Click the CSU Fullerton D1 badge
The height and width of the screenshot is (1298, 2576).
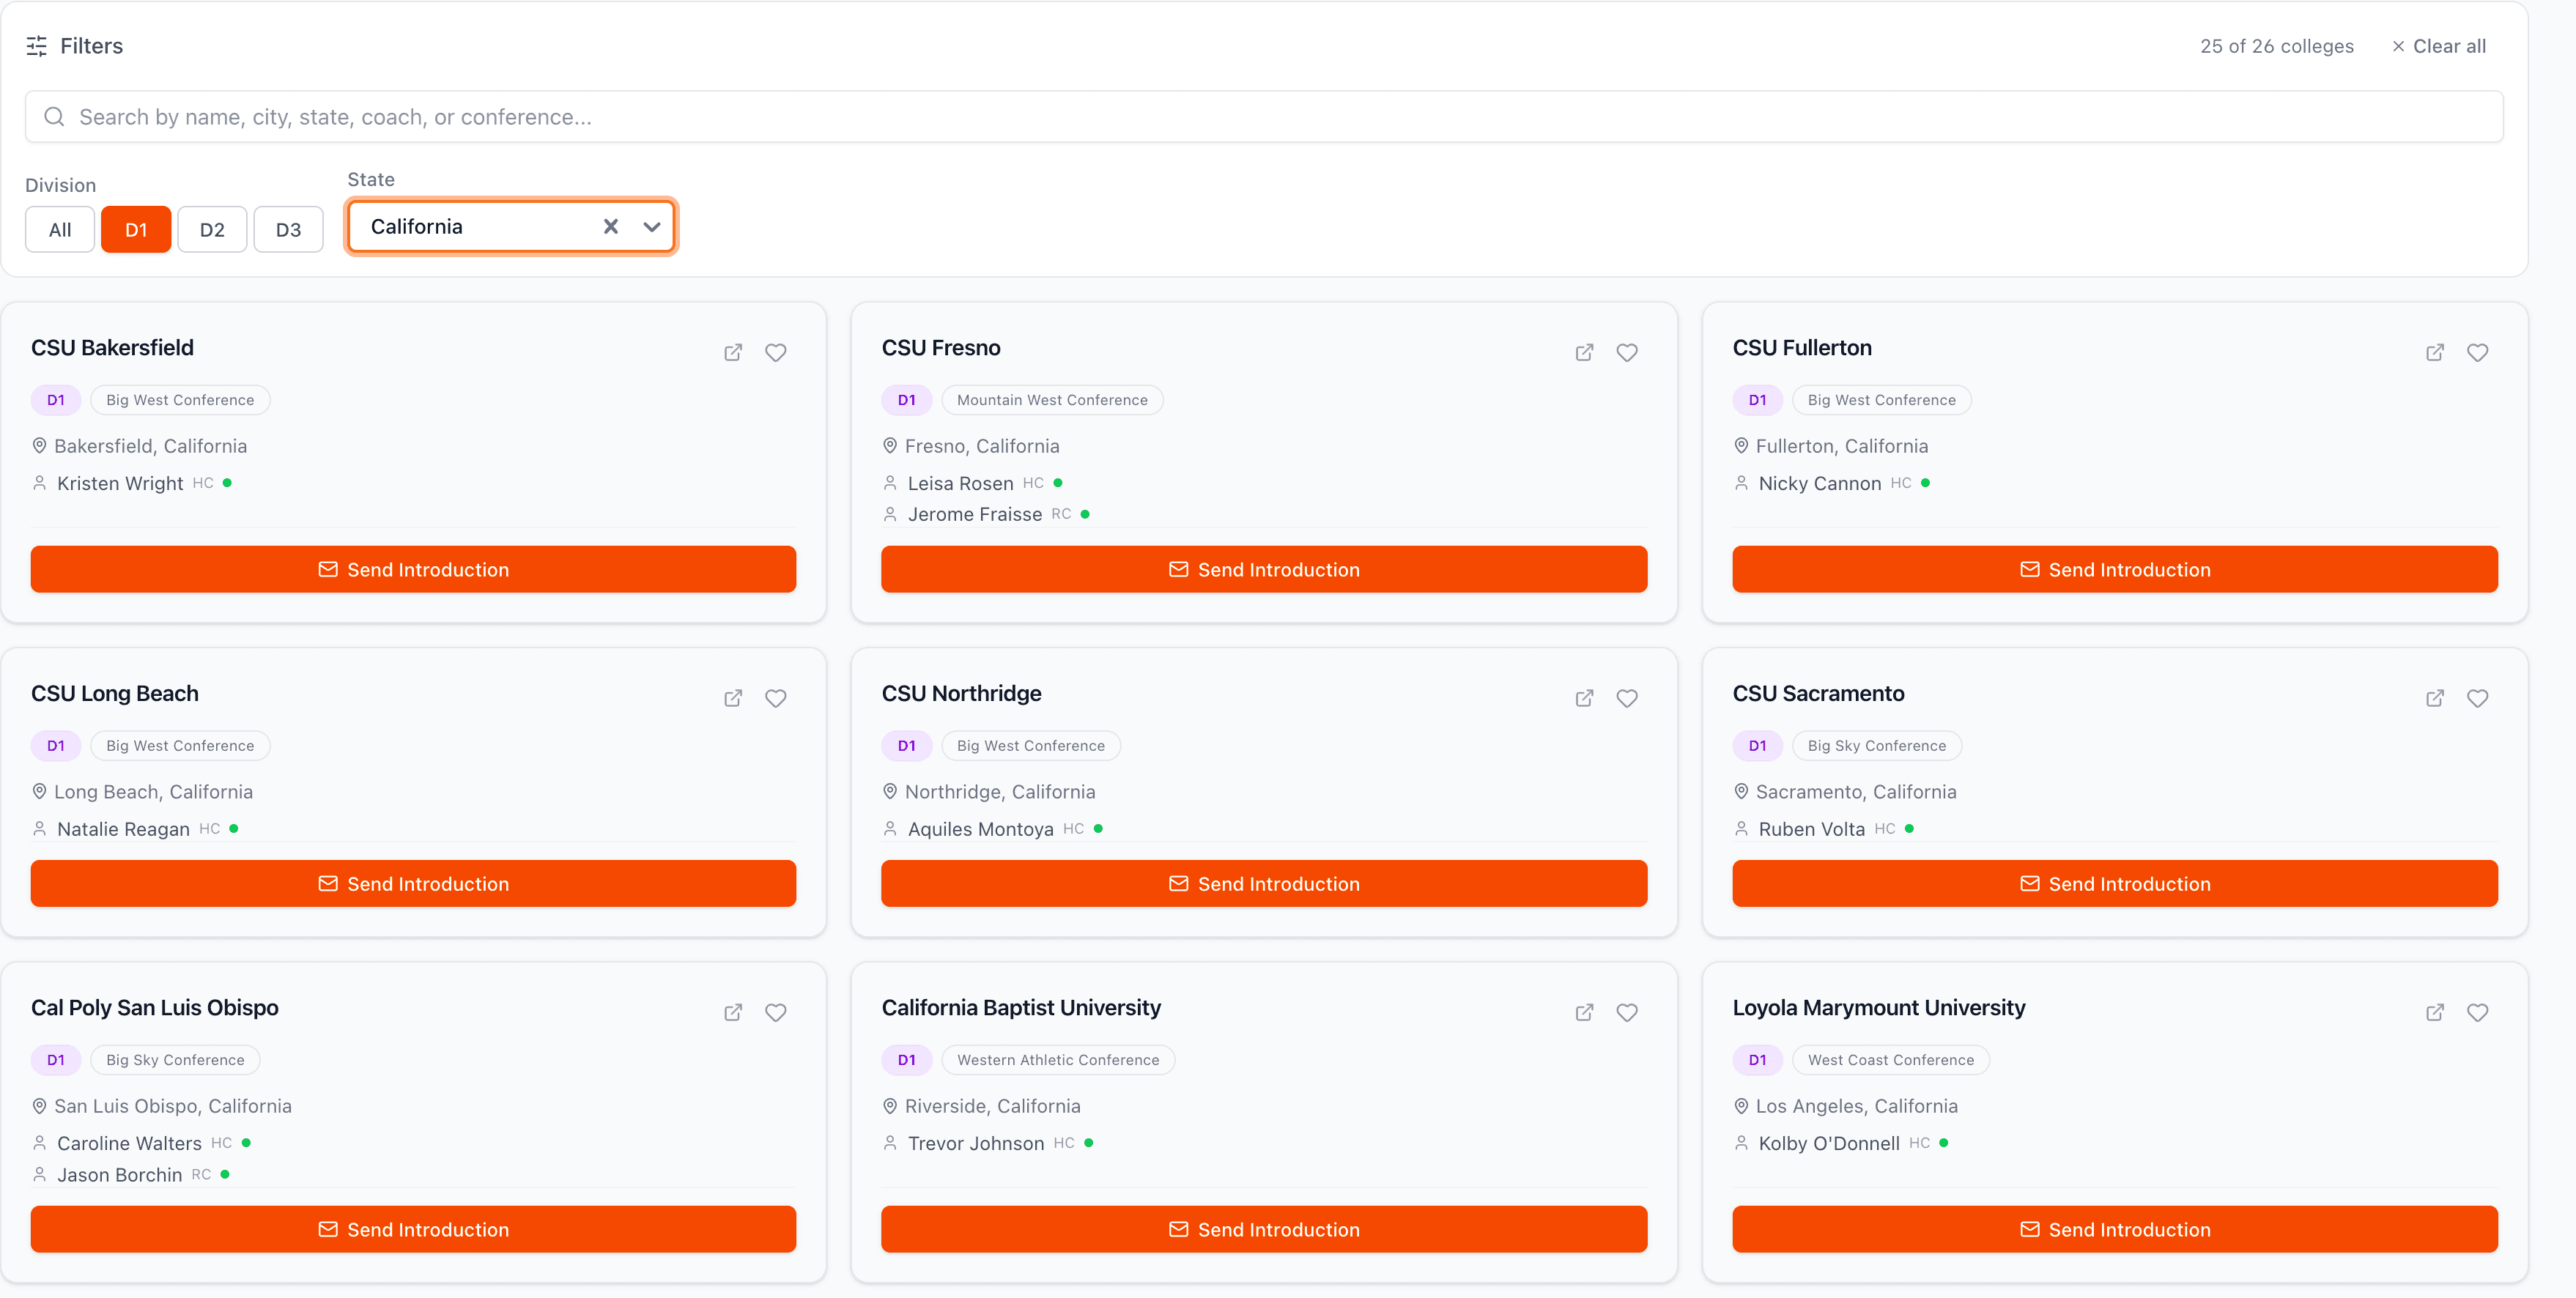click(1757, 400)
